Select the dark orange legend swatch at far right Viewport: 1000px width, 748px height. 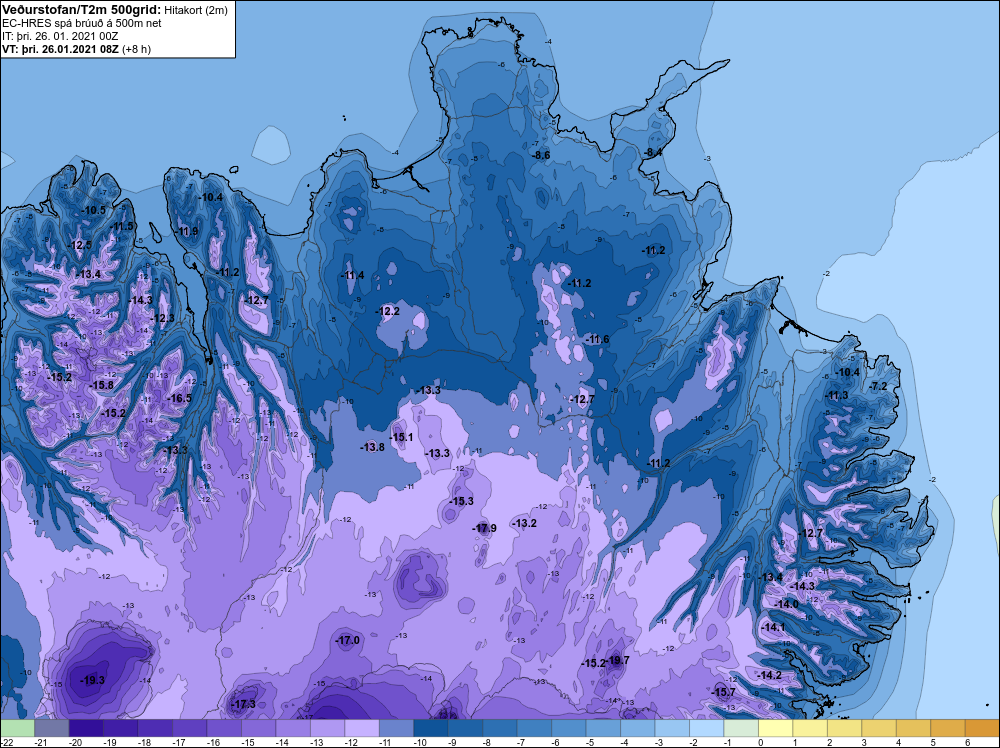982,728
